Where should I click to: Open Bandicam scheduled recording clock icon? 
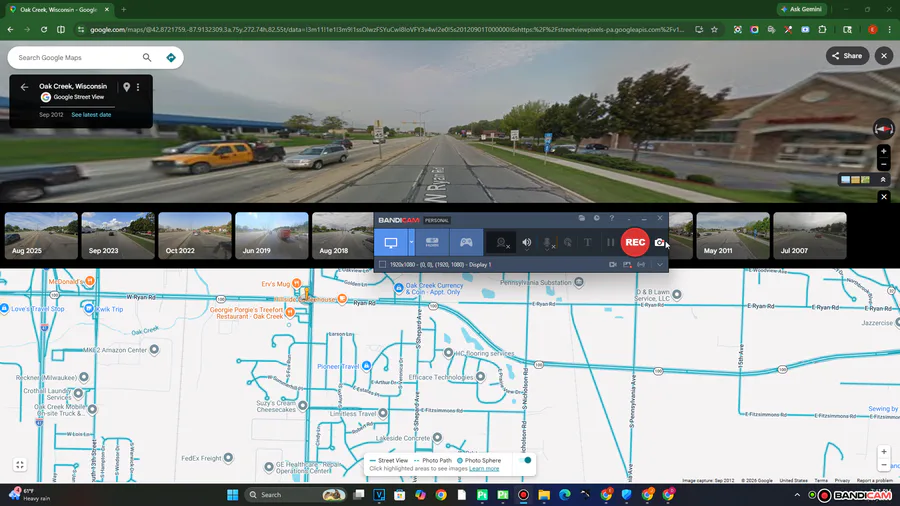[596, 218]
